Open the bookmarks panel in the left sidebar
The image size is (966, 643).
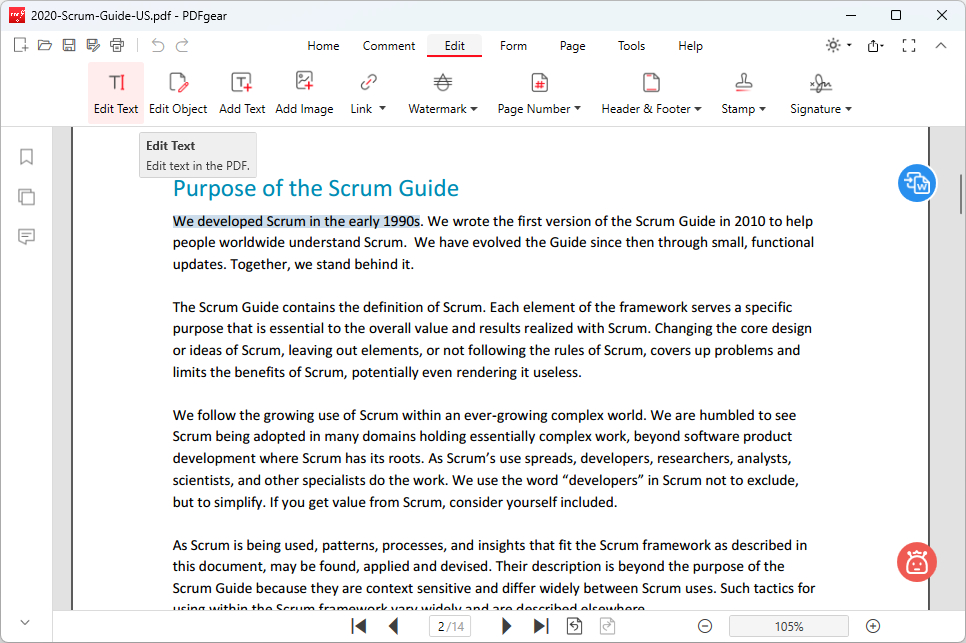(x=27, y=157)
